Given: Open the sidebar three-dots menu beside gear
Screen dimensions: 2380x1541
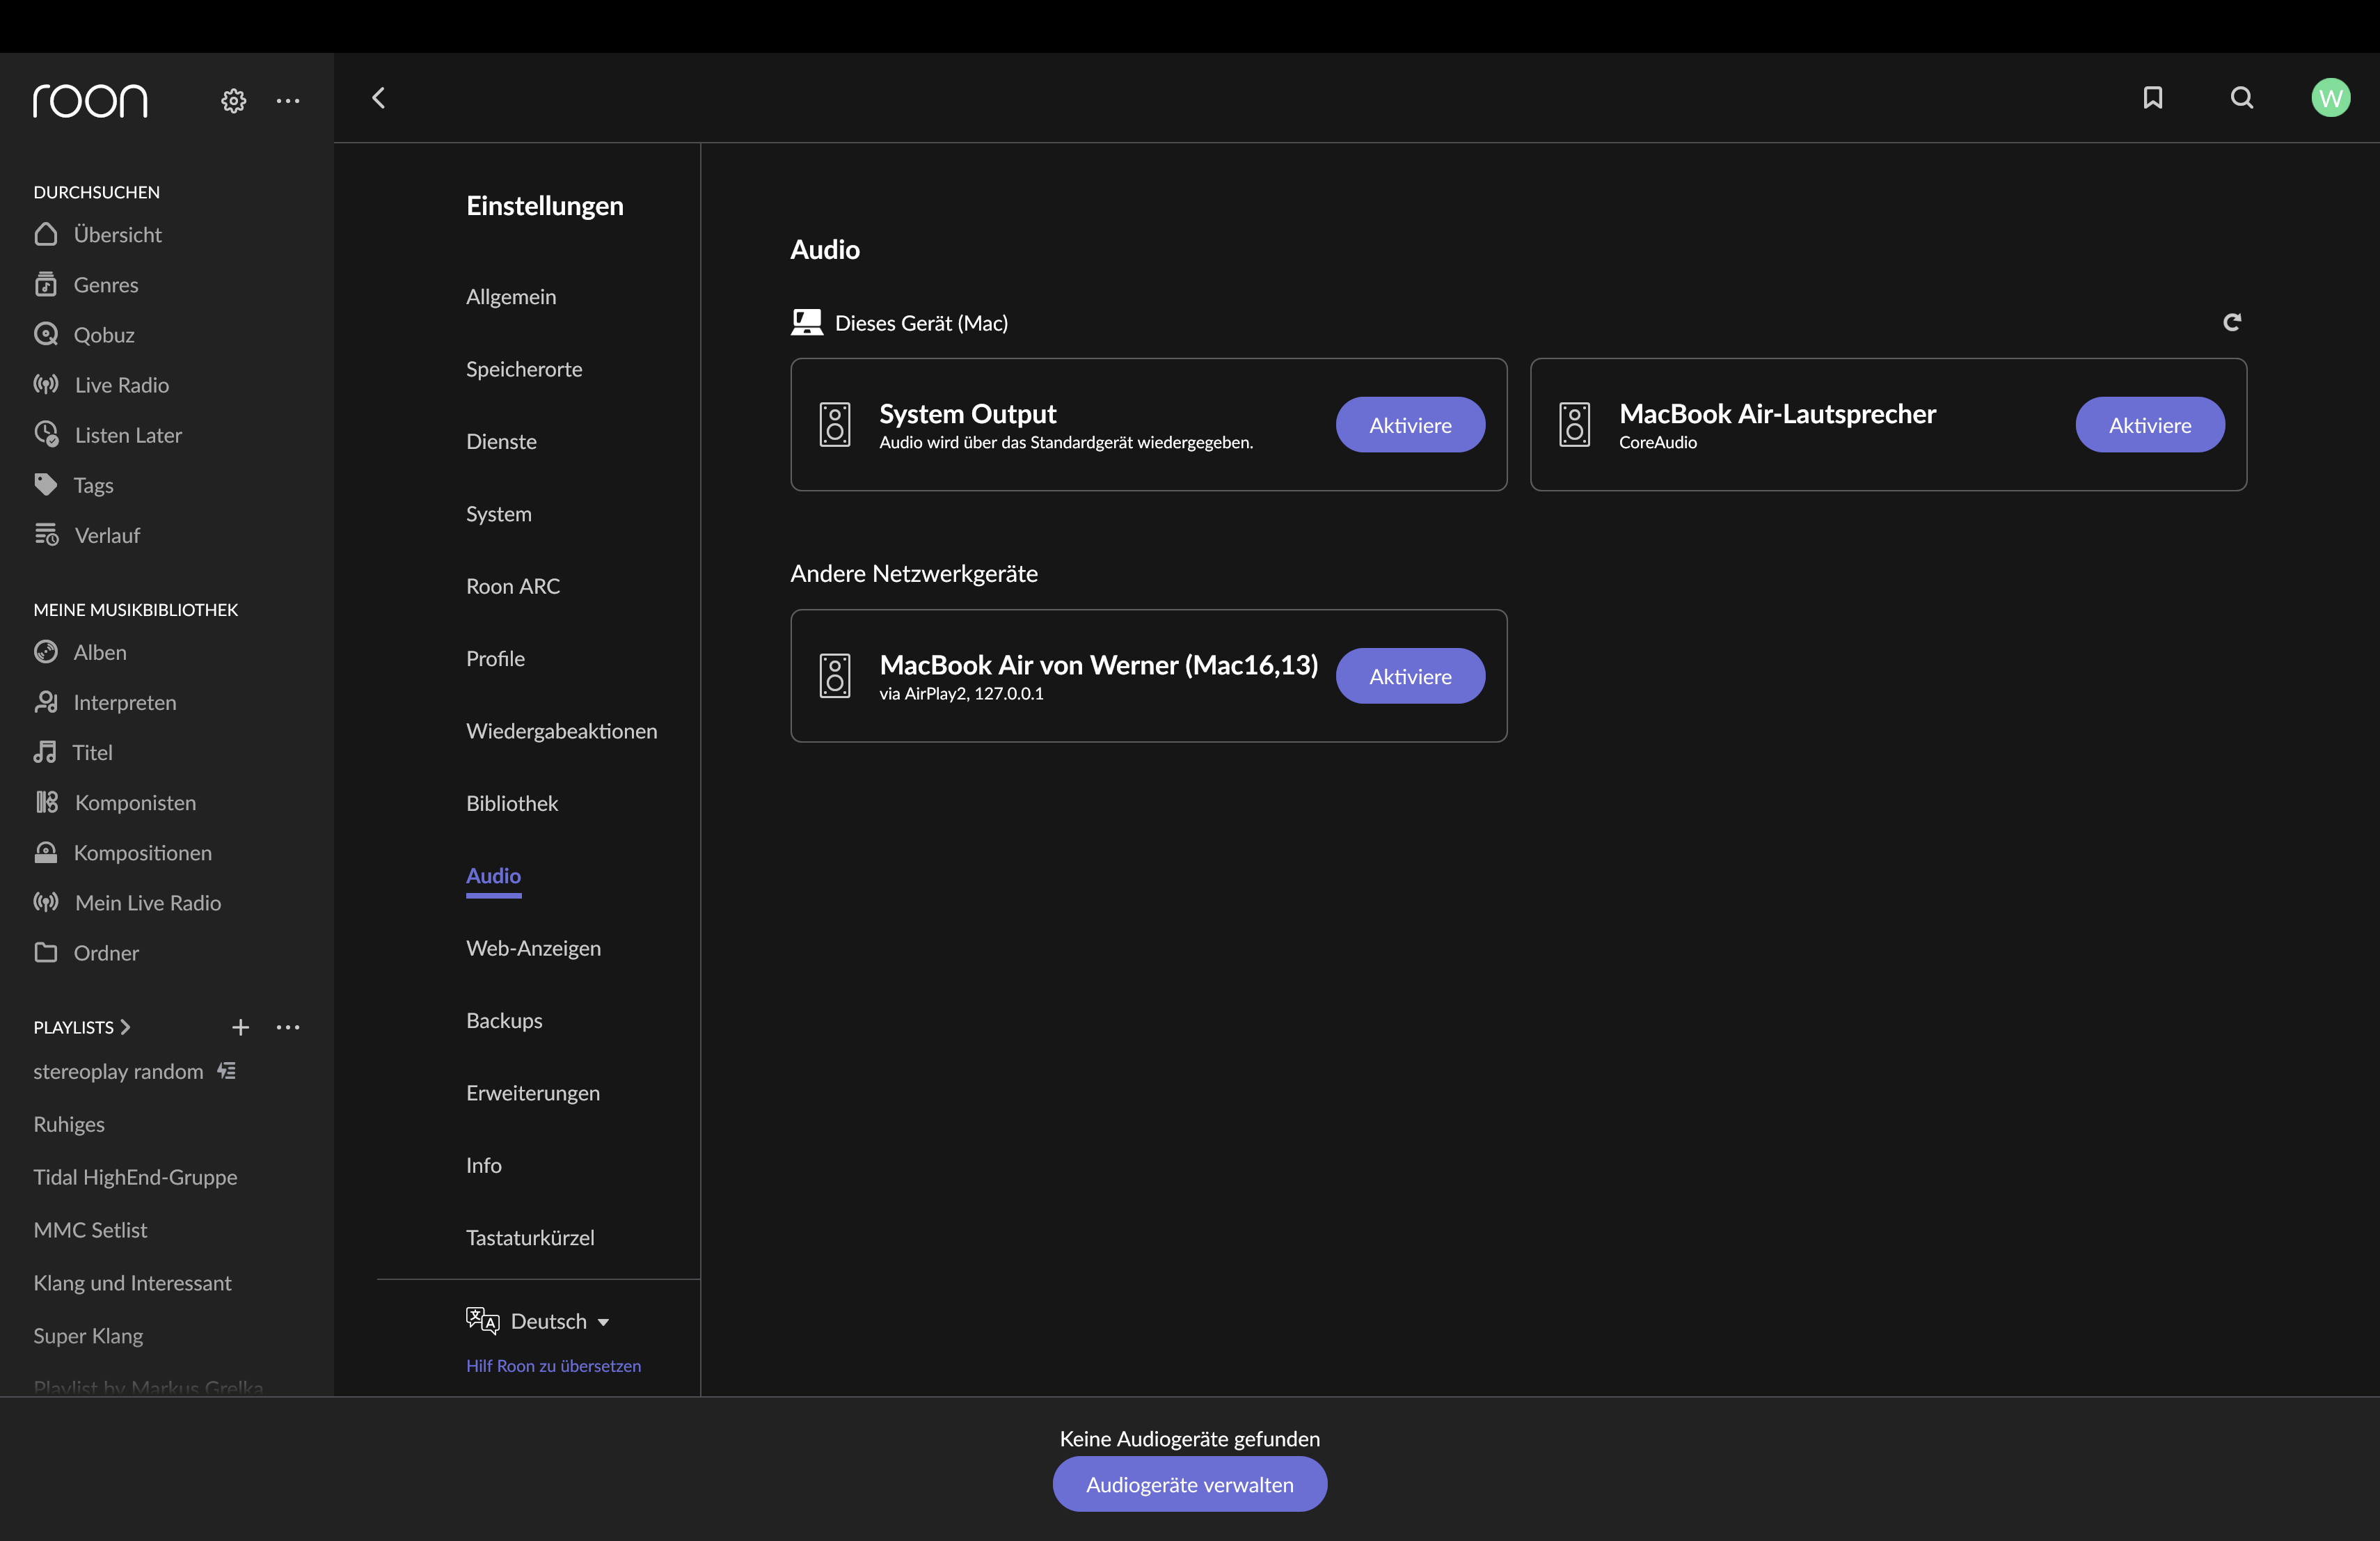Looking at the screenshot, I should pyautogui.click(x=288, y=100).
